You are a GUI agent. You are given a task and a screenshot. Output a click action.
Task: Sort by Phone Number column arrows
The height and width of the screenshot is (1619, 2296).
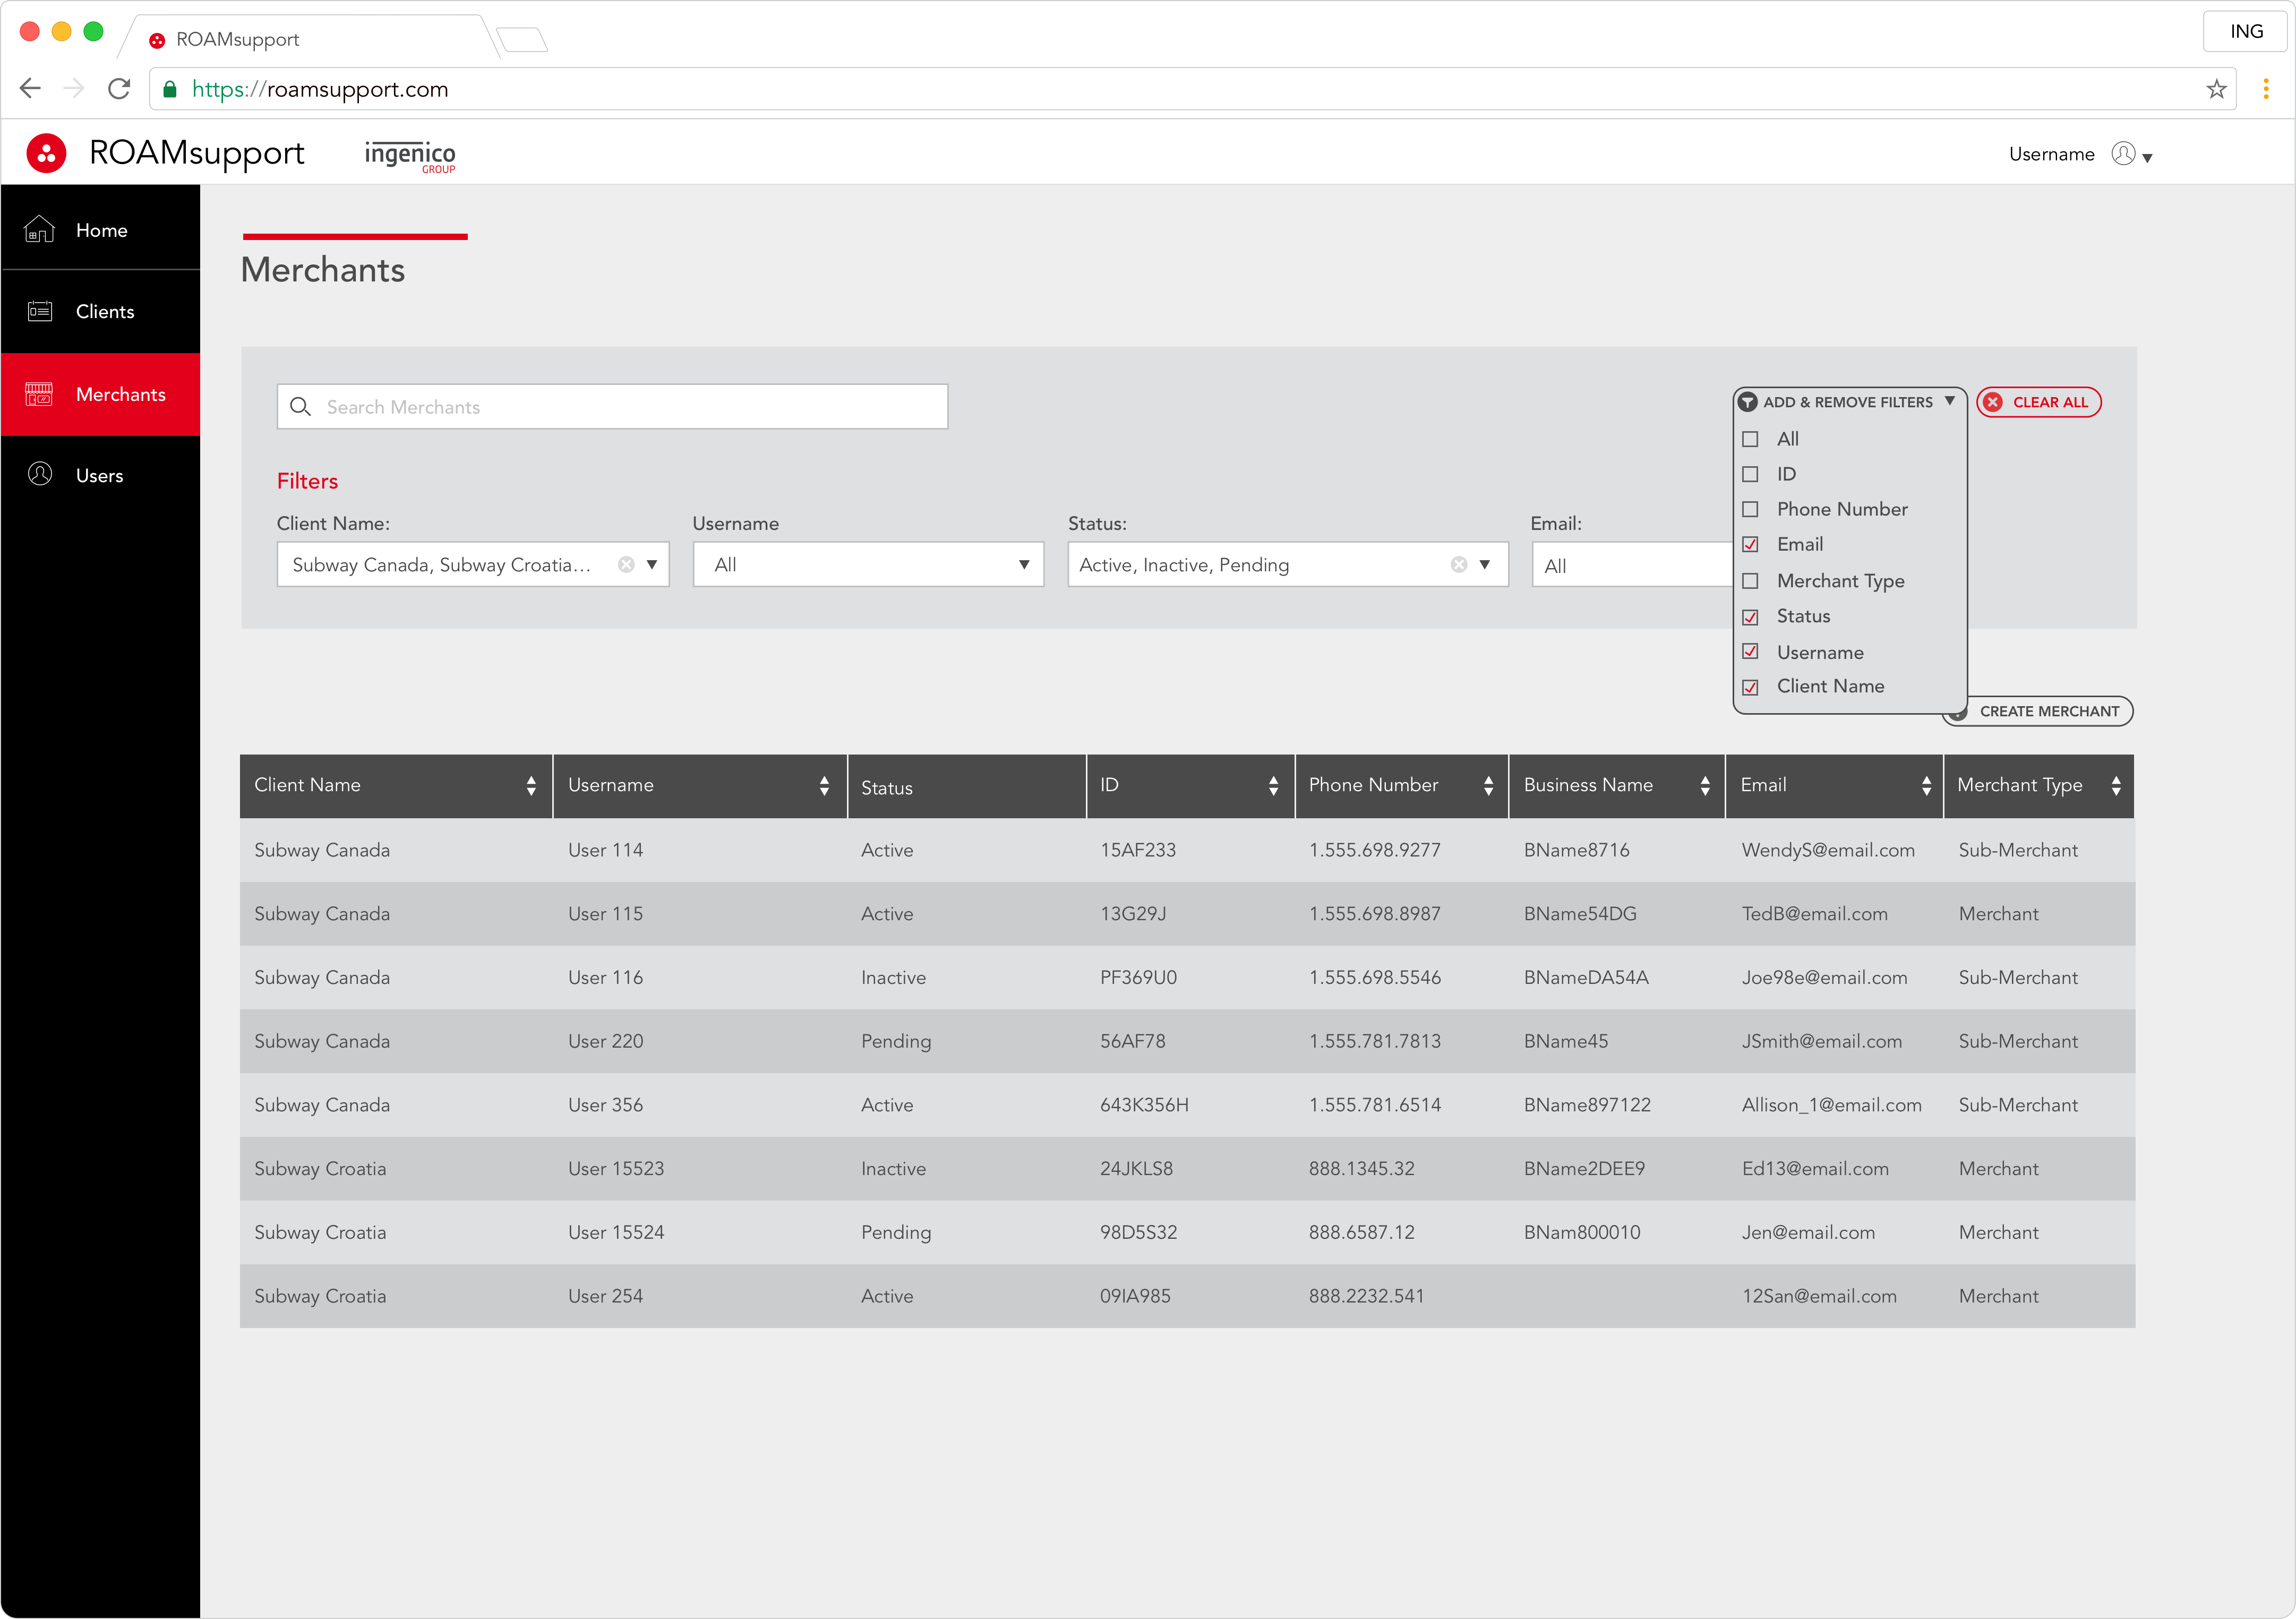(1488, 786)
